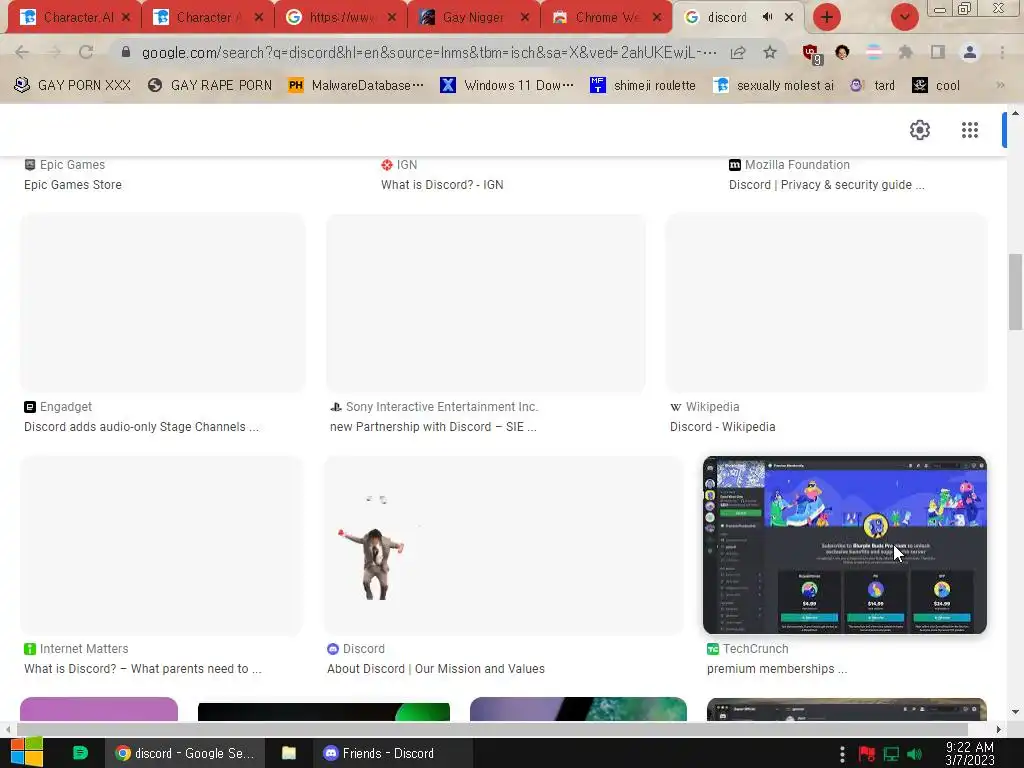Open the uBlock Origin extension icon

pyautogui.click(x=812, y=54)
